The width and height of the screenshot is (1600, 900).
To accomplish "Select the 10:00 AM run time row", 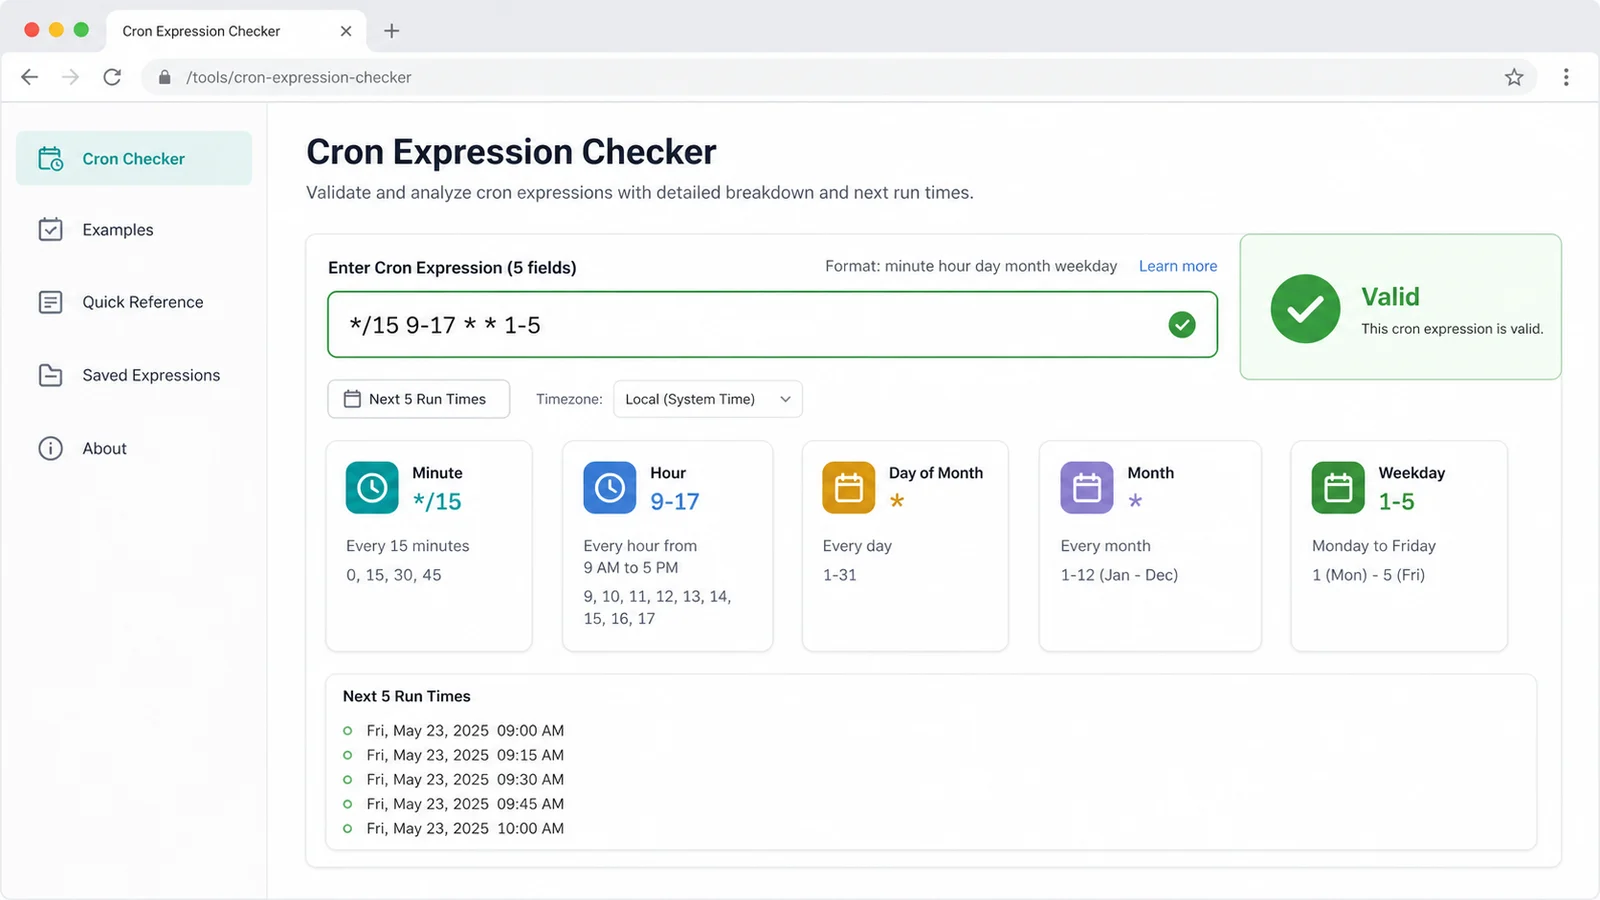I will click(453, 828).
